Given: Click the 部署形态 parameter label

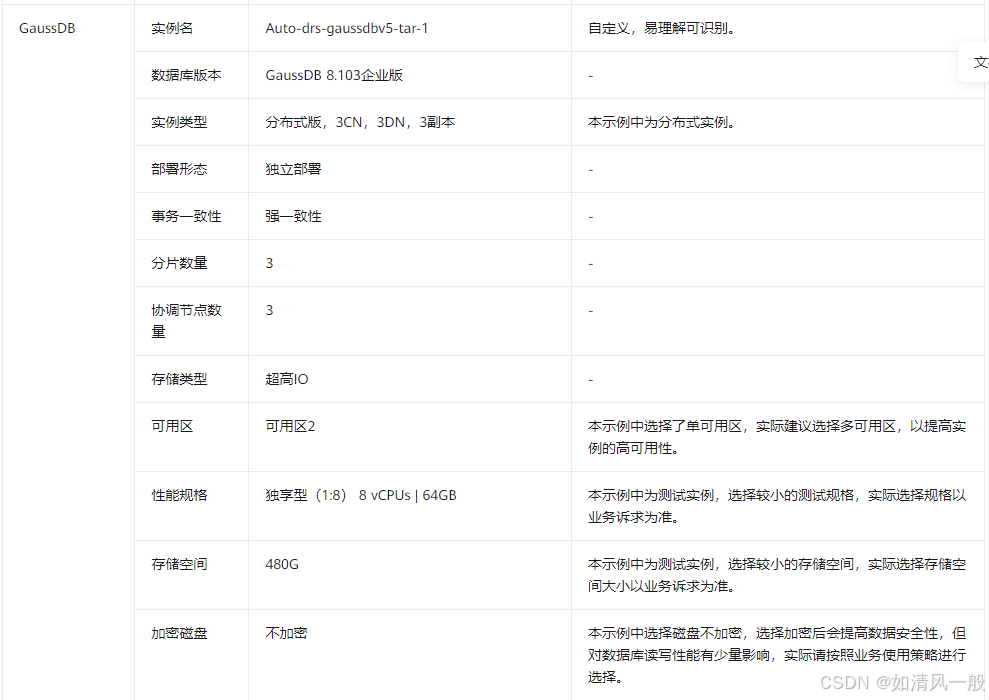Looking at the screenshot, I should (179, 169).
